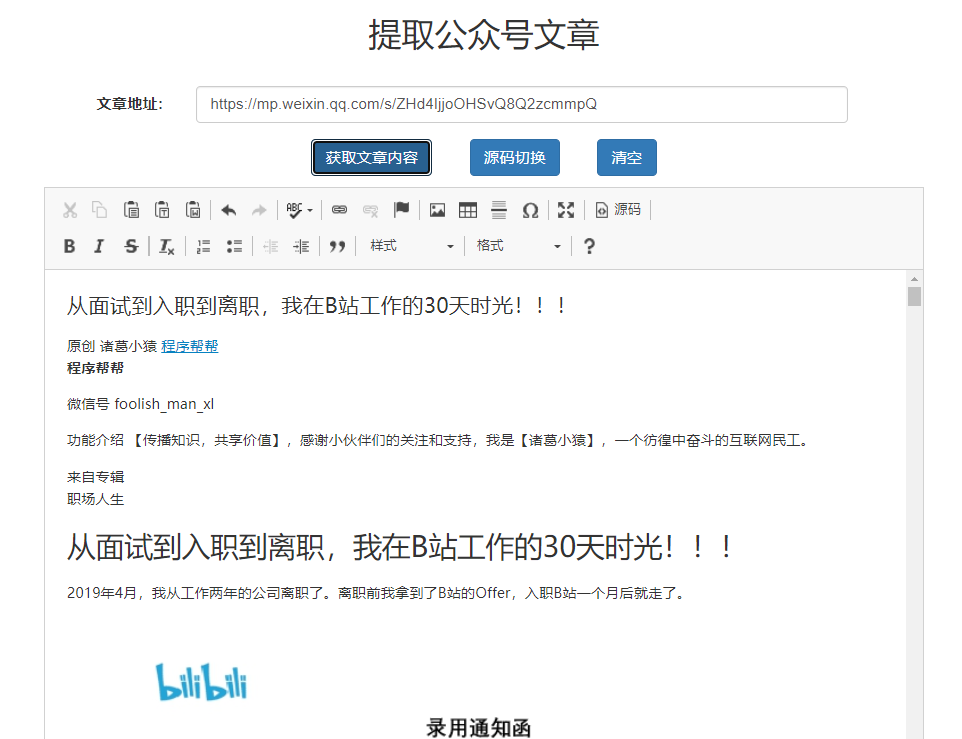Click the Cut scissors icon
Screen dimensions: 962x739
pos(70,210)
